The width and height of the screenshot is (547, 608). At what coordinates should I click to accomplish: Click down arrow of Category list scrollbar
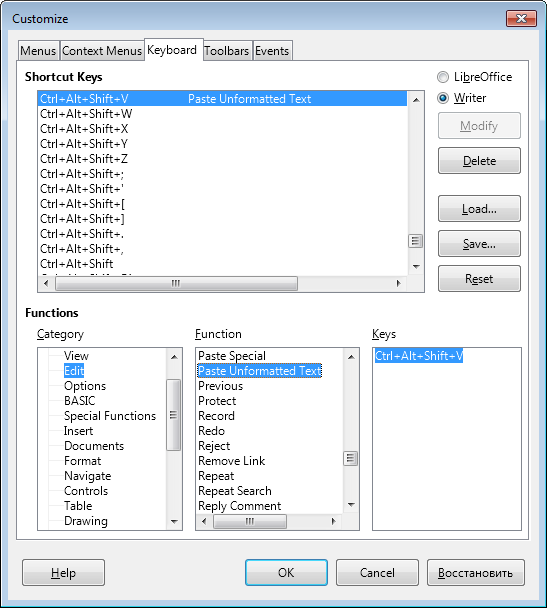tap(174, 522)
